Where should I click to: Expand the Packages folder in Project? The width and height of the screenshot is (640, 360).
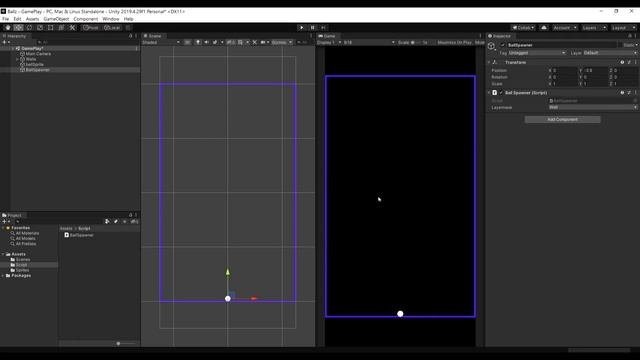(3, 276)
